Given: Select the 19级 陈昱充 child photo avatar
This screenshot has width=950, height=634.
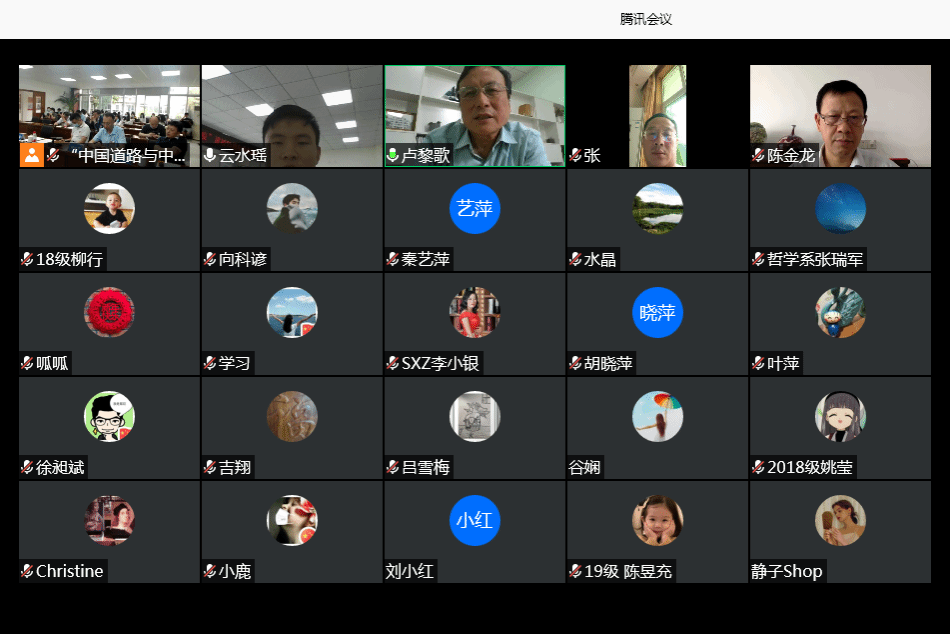Looking at the screenshot, I should [x=657, y=520].
